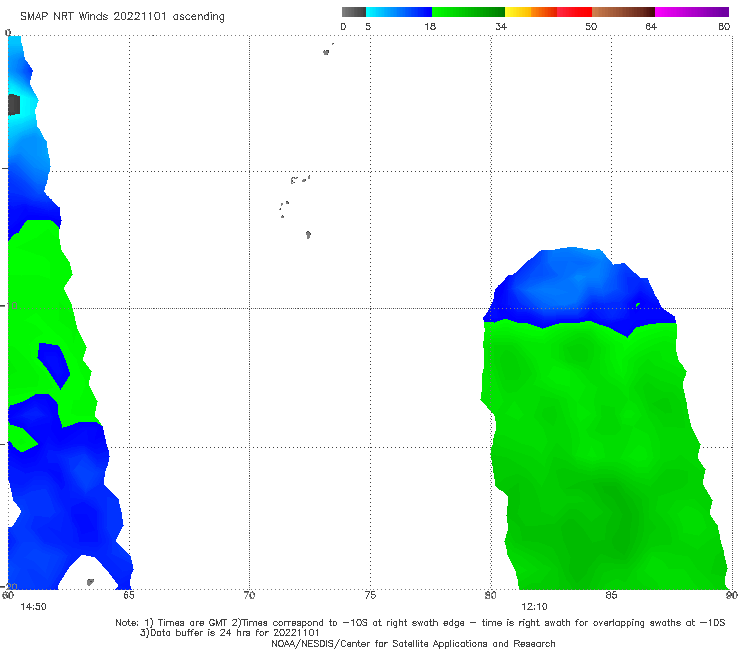740x650 pixels.
Task: Click the colorbar label '50'
Action: coord(591,26)
